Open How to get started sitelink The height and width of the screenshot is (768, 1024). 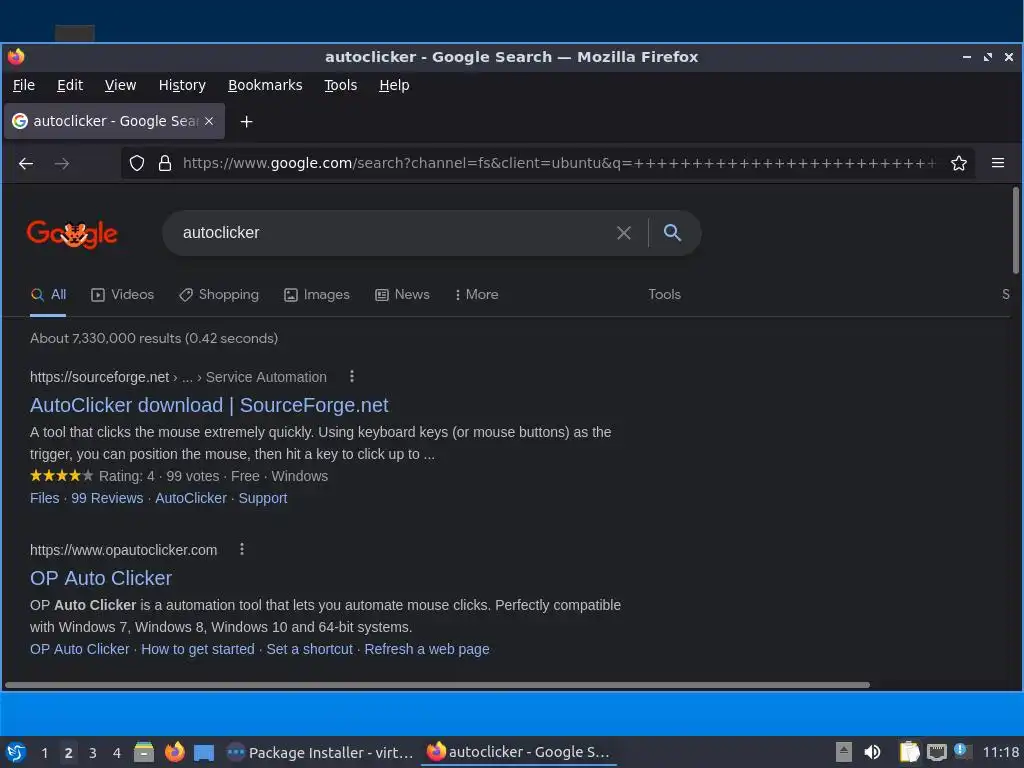(x=198, y=649)
